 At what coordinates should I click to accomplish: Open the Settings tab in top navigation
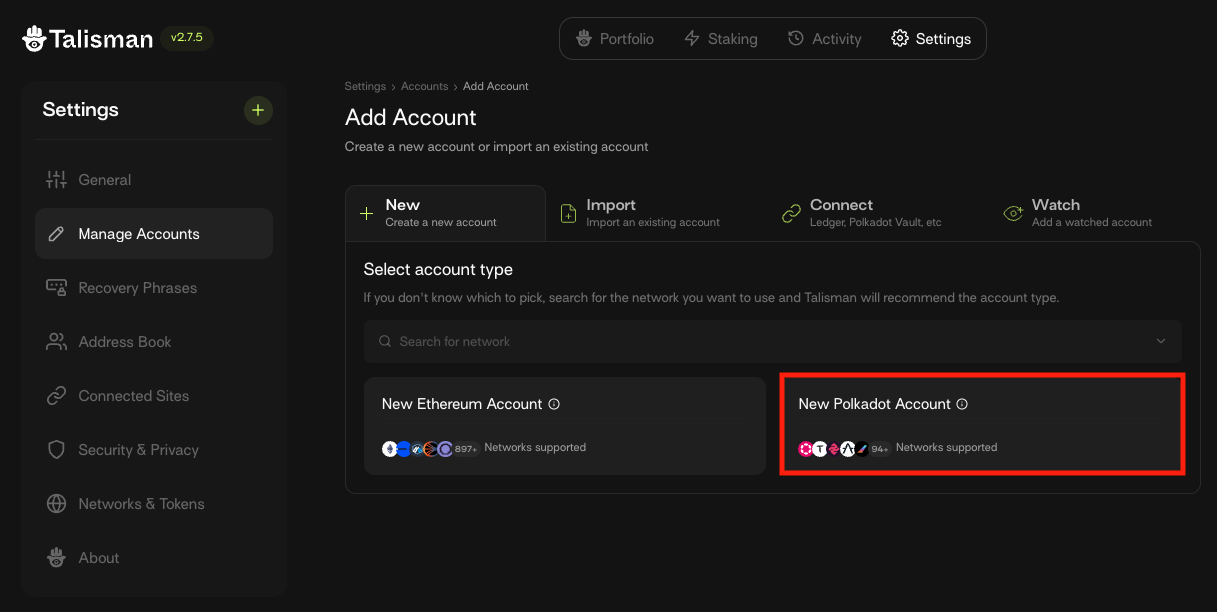(931, 39)
